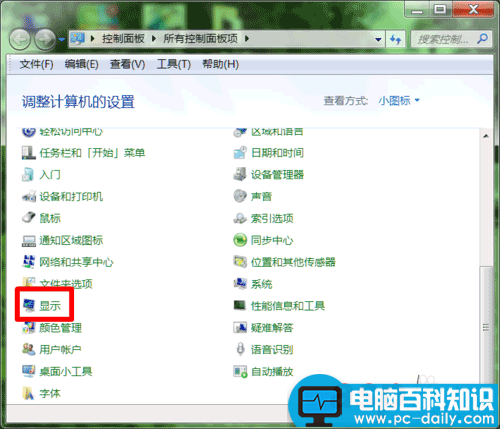Open the 同步中心 green icon

tap(240, 240)
